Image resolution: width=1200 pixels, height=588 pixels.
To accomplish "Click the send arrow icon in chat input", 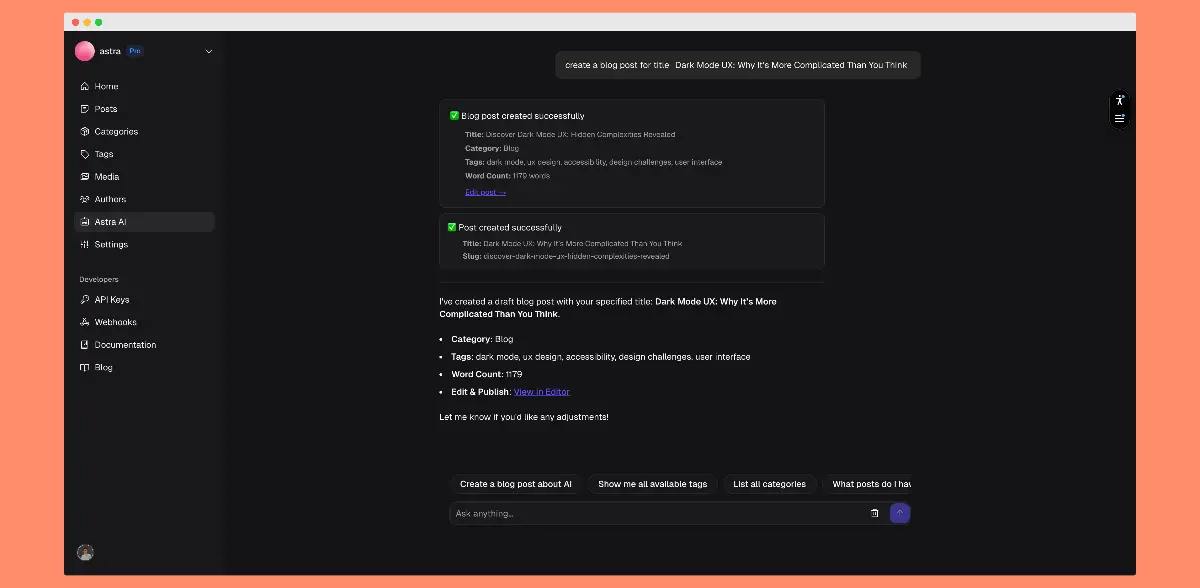I will 899,512.
